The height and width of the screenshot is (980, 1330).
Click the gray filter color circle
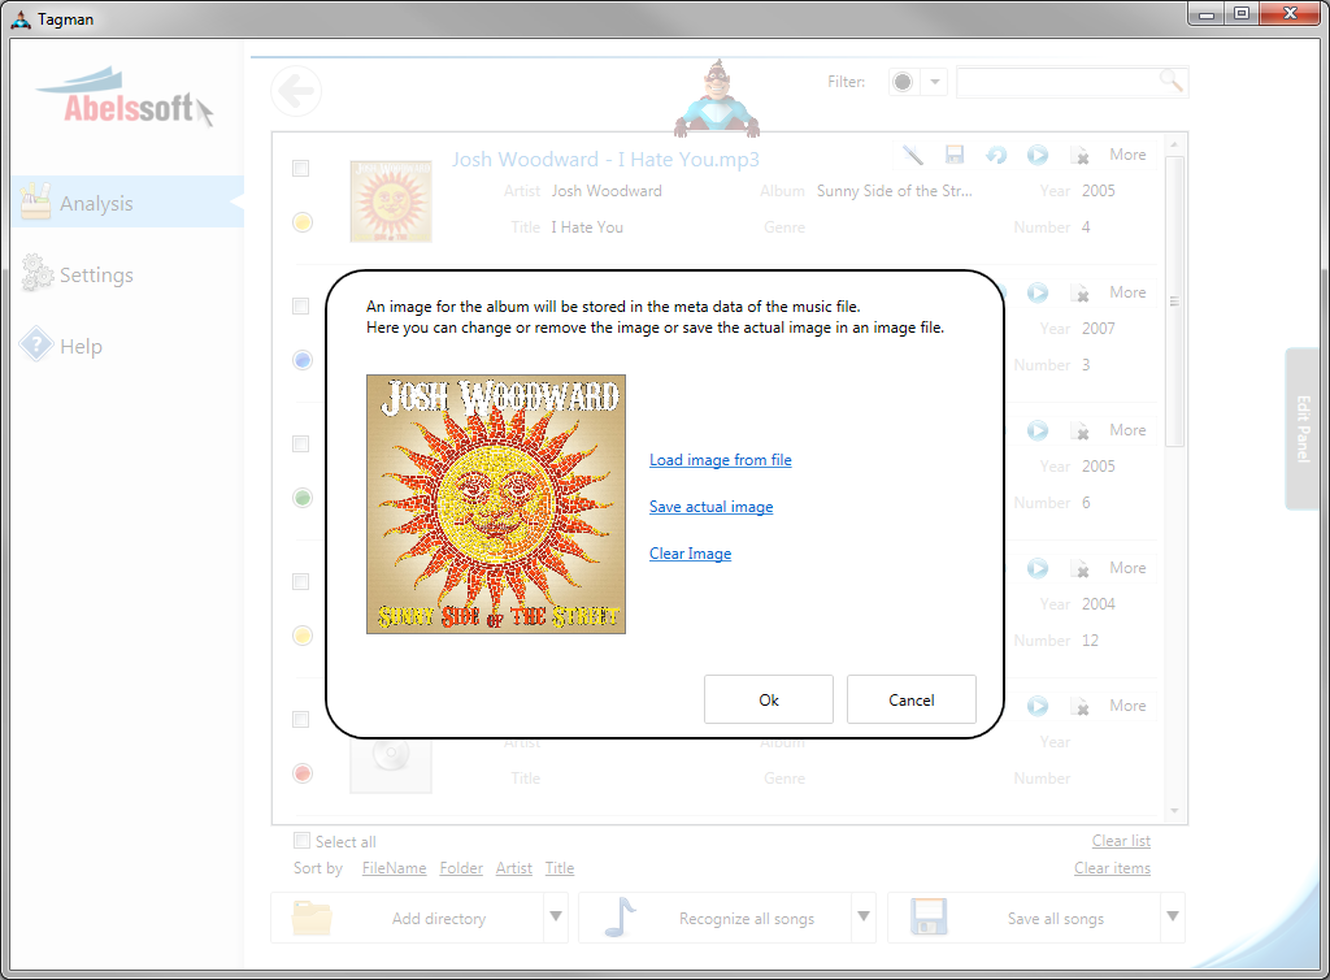coord(903,82)
